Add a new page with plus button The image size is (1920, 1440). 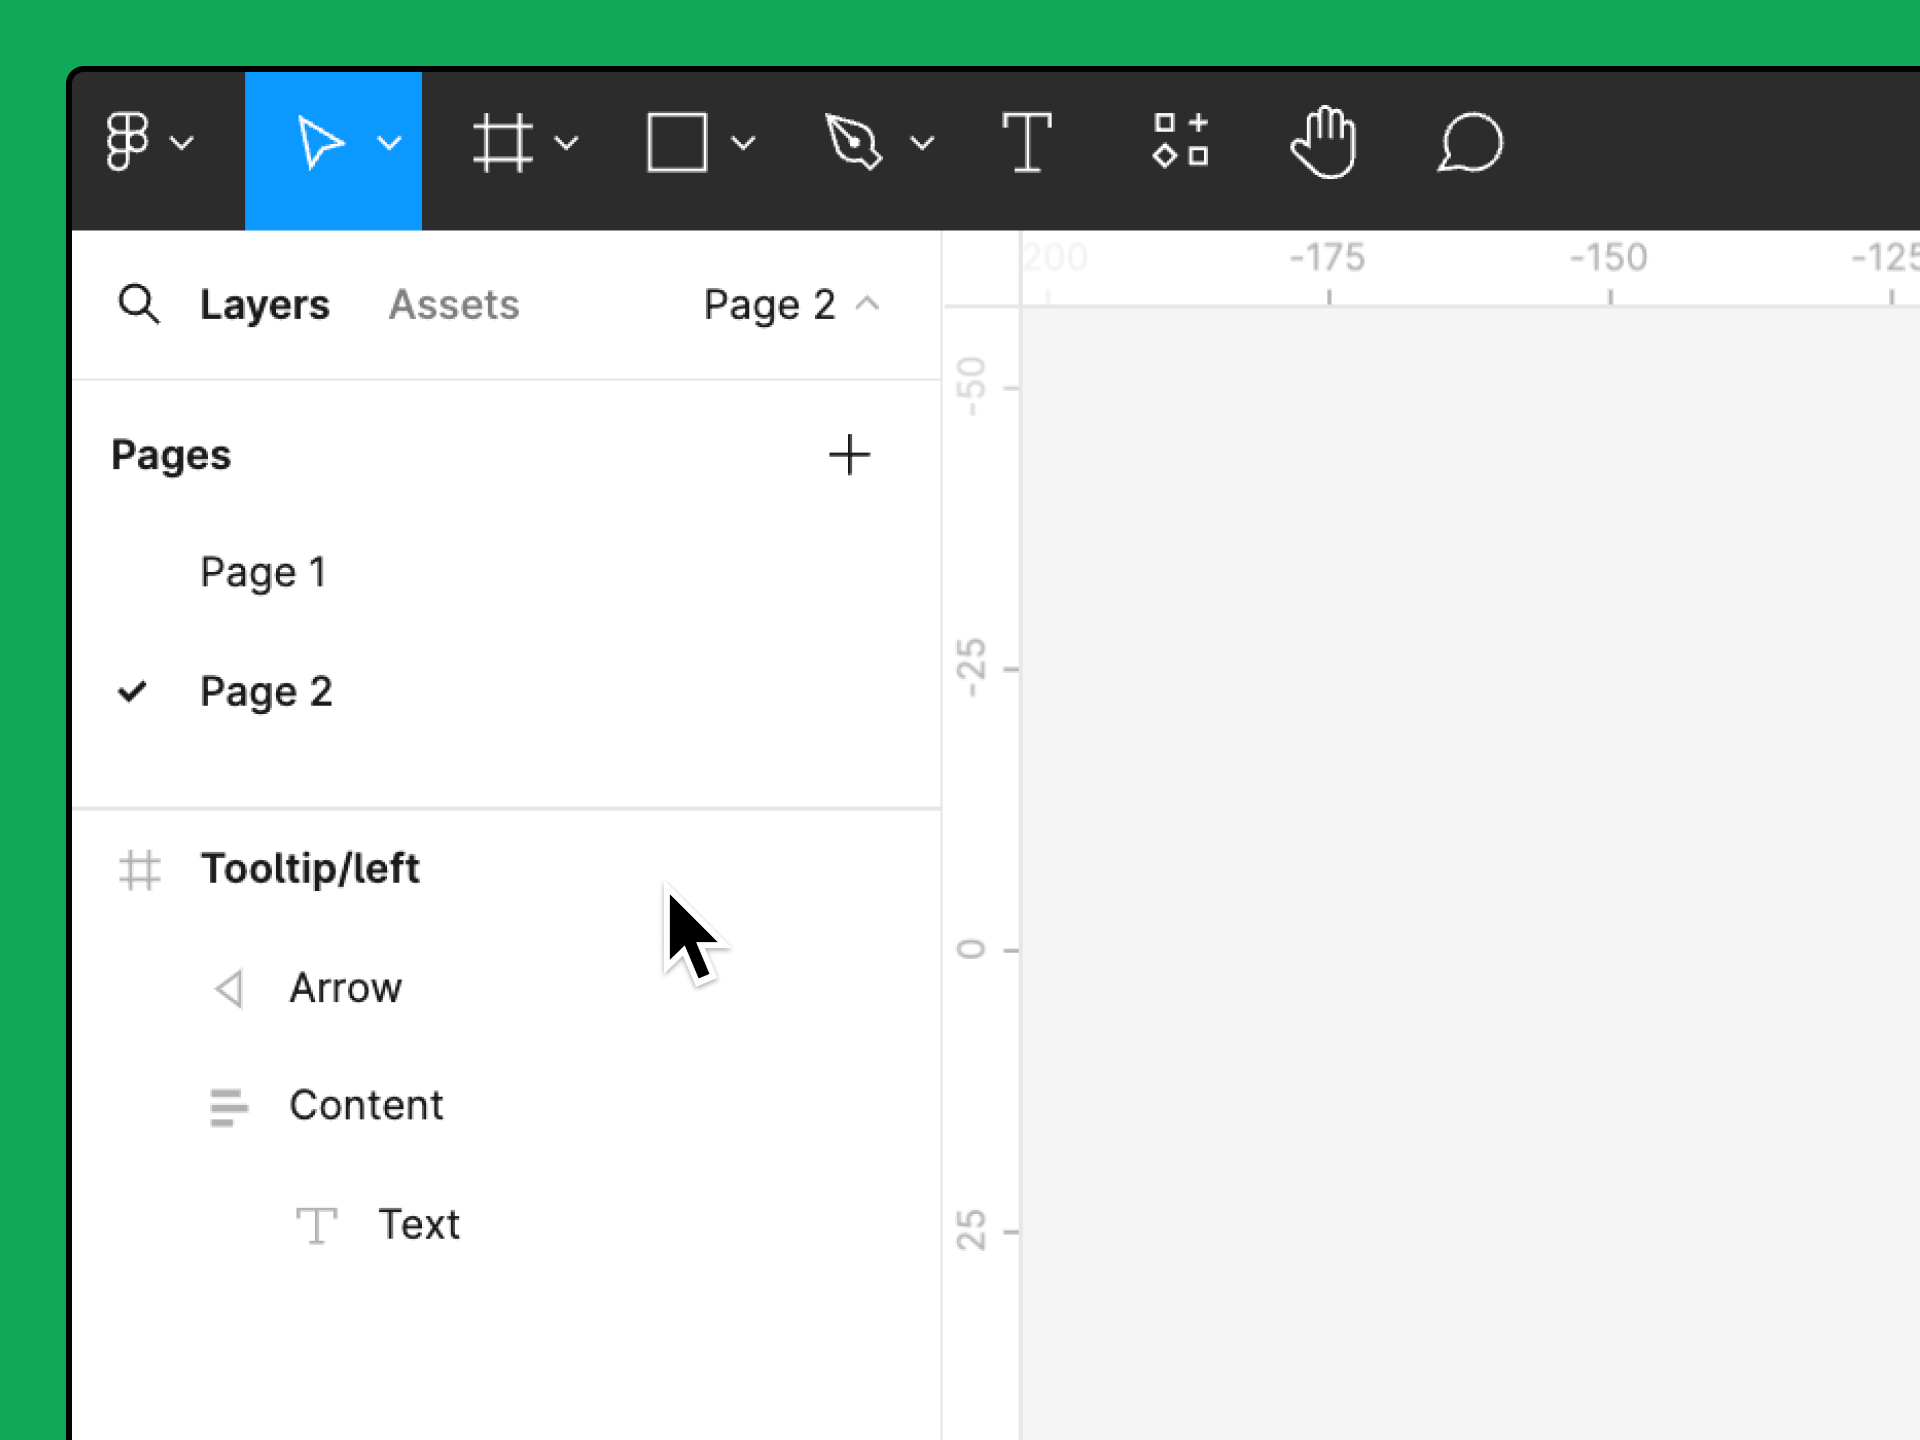coord(849,455)
